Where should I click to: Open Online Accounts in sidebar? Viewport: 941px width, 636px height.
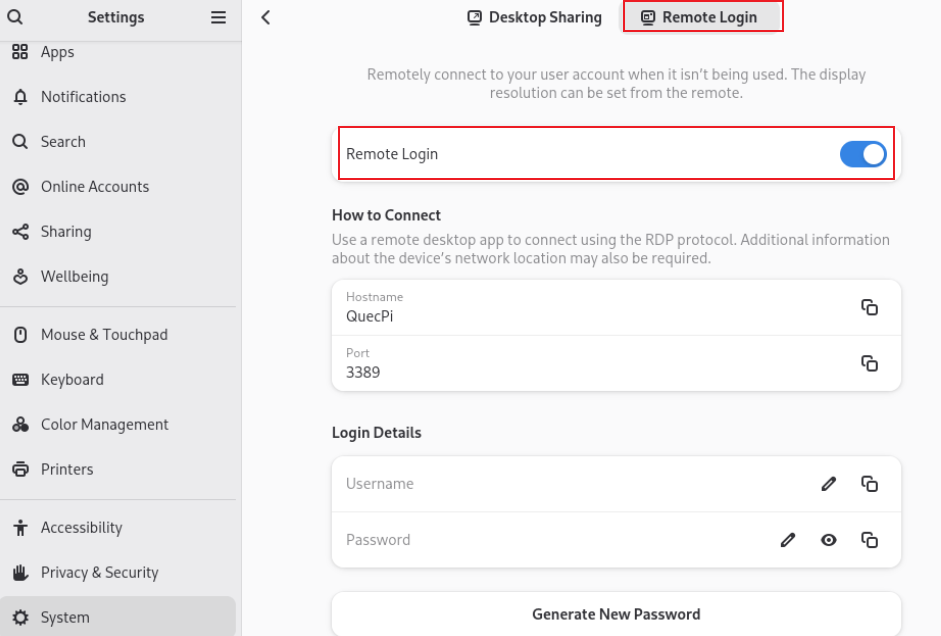(94, 187)
